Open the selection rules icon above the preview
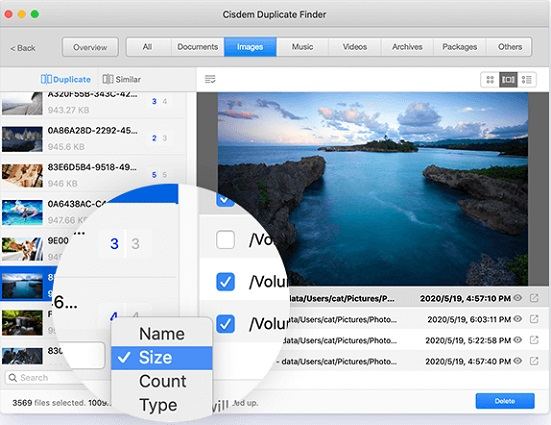Image resolution: width=551 pixels, height=425 pixels. point(210,79)
